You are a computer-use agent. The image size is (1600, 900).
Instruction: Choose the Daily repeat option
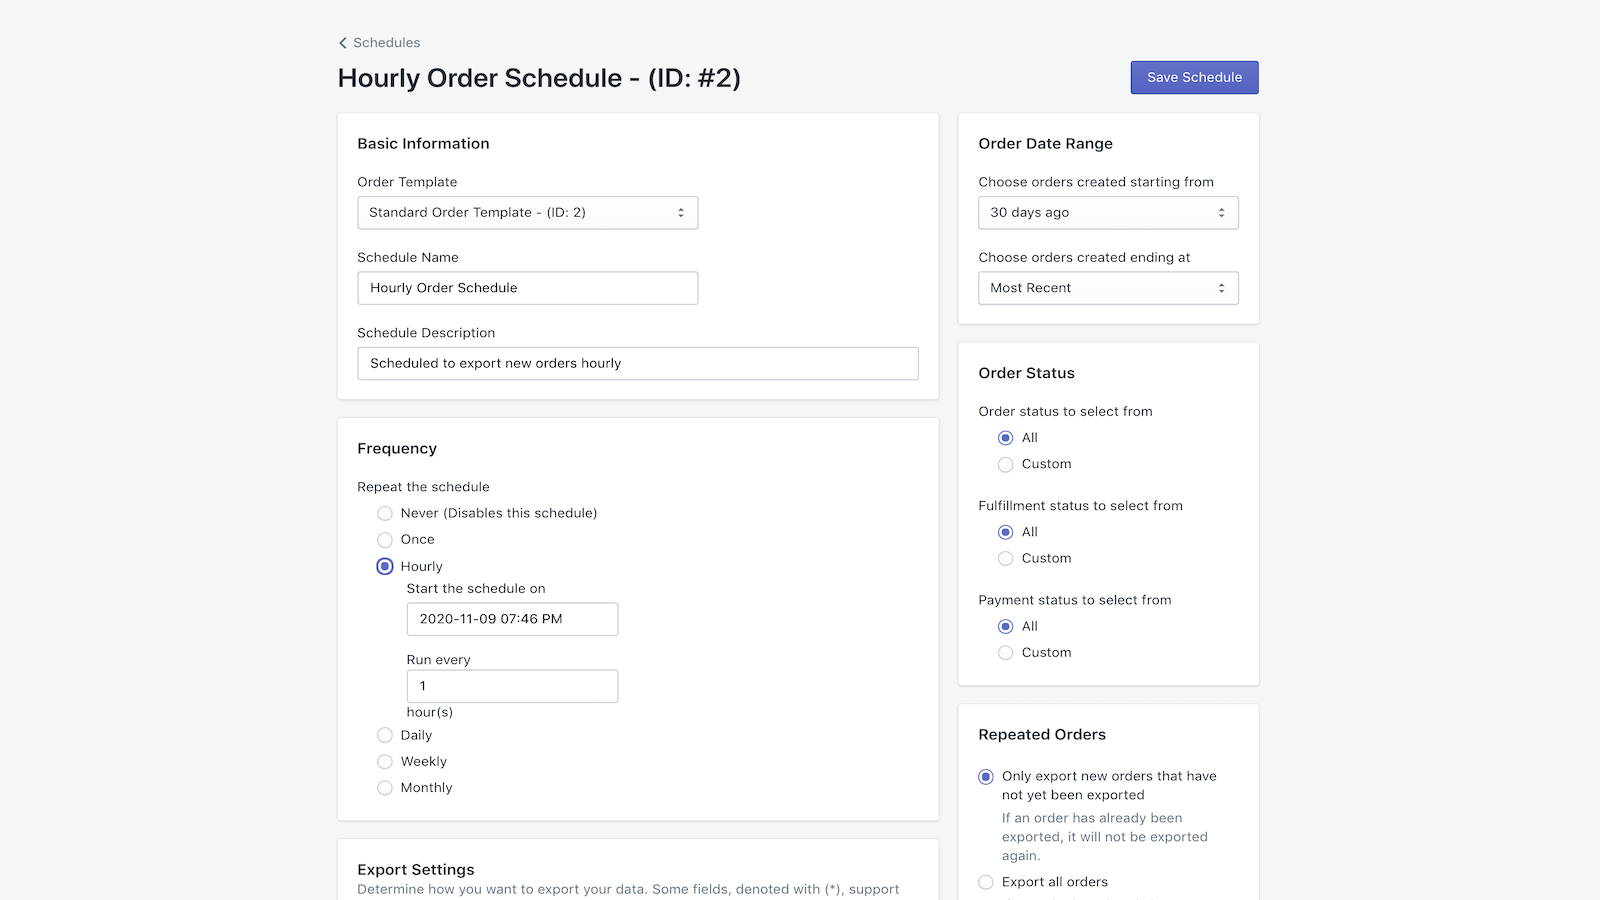tap(385, 736)
